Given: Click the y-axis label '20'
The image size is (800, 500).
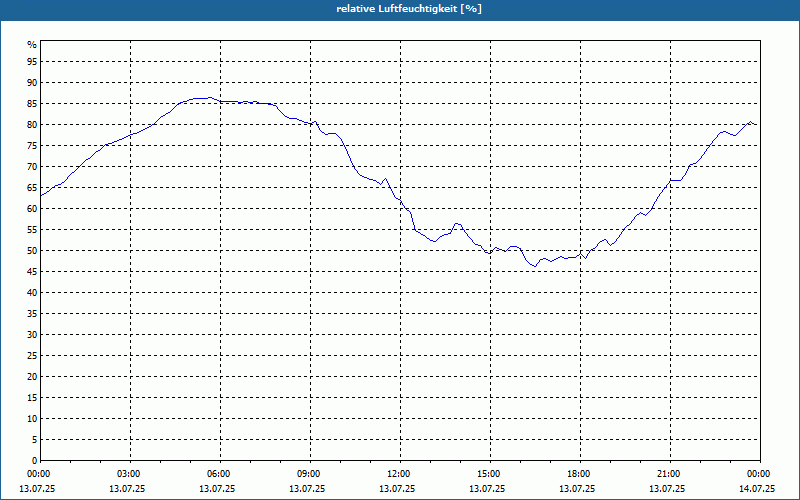Looking at the screenshot, I should (32, 377).
